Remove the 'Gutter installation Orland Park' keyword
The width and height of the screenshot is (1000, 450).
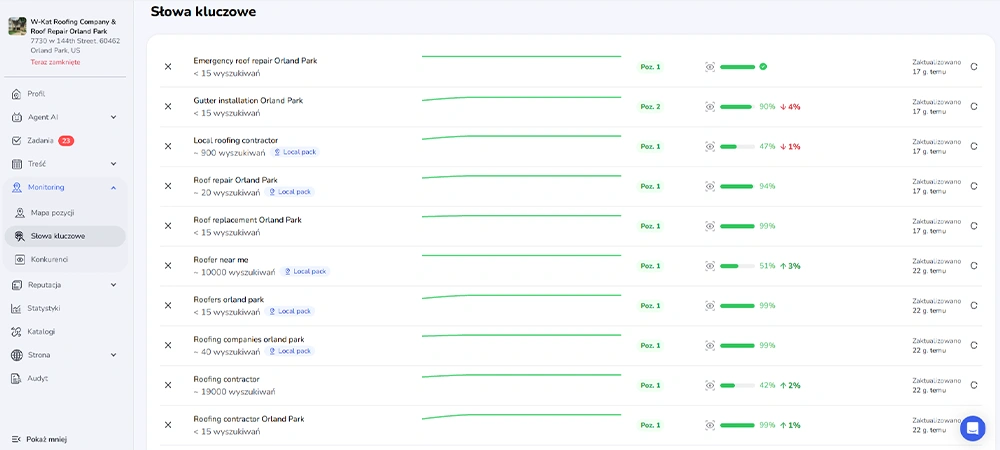point(168,107)
